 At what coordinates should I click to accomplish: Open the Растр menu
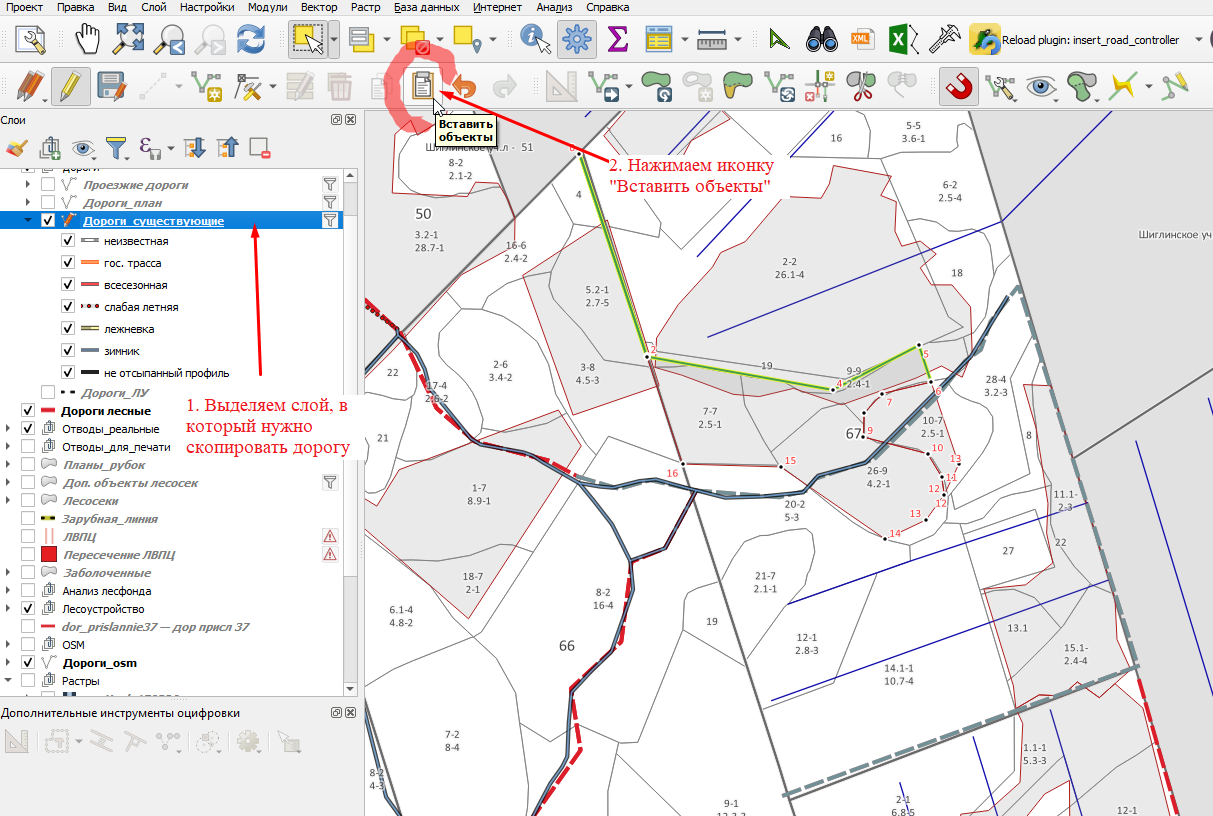coord(366,7)
